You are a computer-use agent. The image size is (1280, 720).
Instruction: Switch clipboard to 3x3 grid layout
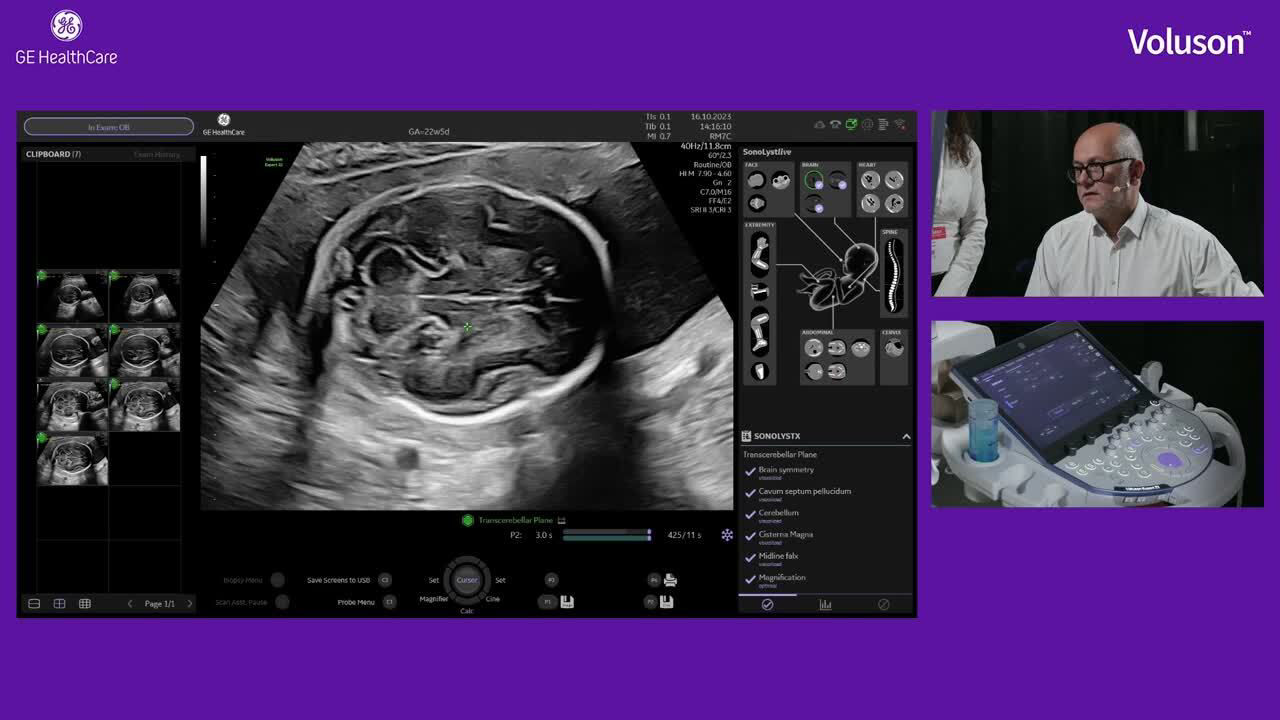pyautogui.click(x=85, y=604)
